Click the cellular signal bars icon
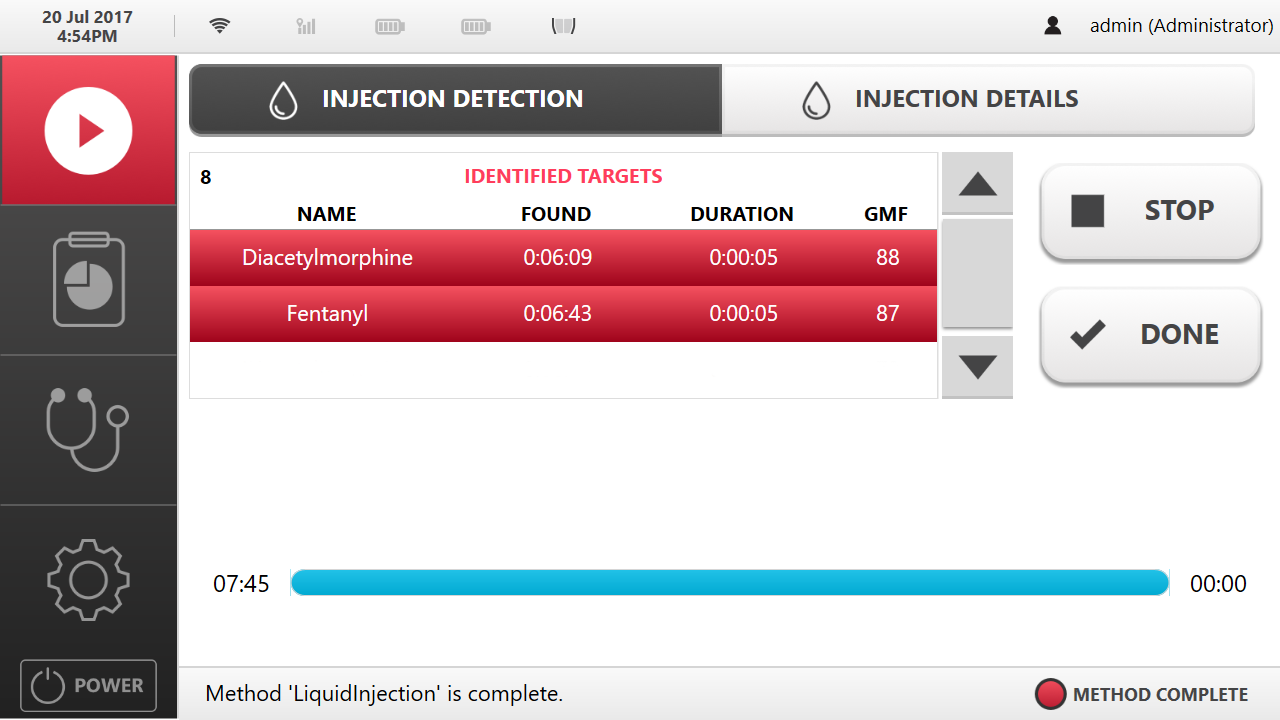 (306, 26)
